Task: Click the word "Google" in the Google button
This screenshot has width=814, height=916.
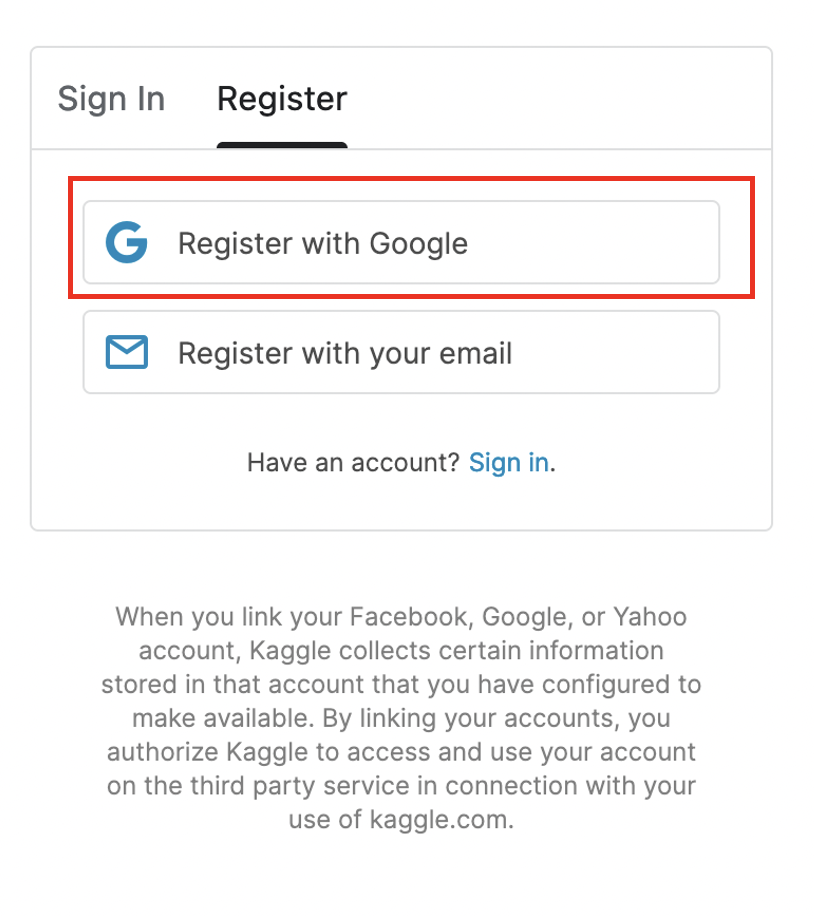Action: pyautogui.click(x=418, y=243)
